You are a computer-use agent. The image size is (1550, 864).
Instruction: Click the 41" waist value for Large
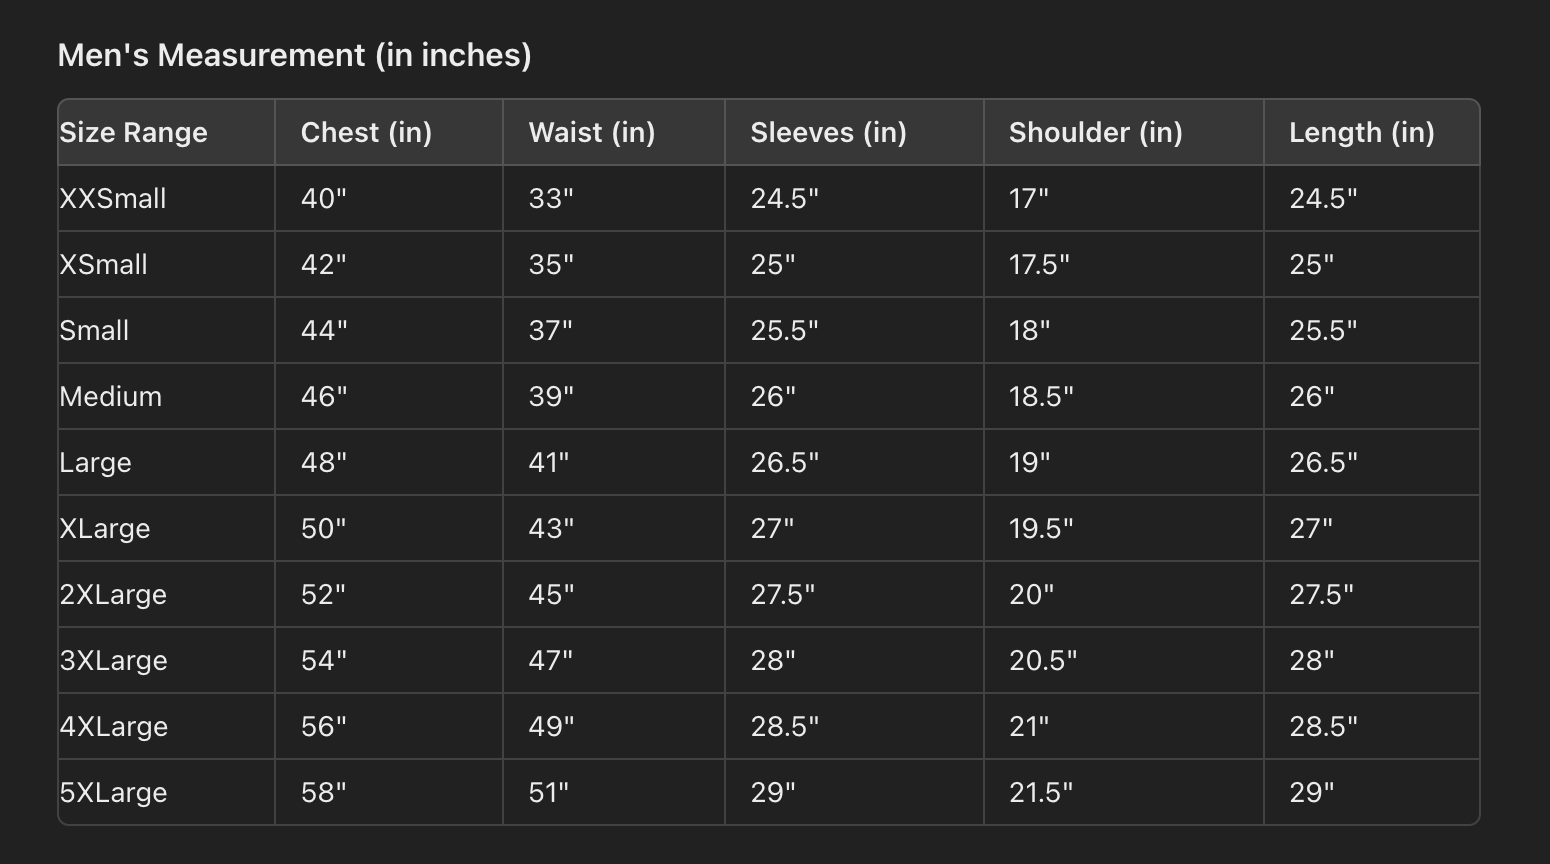click(x=548, y=462)
